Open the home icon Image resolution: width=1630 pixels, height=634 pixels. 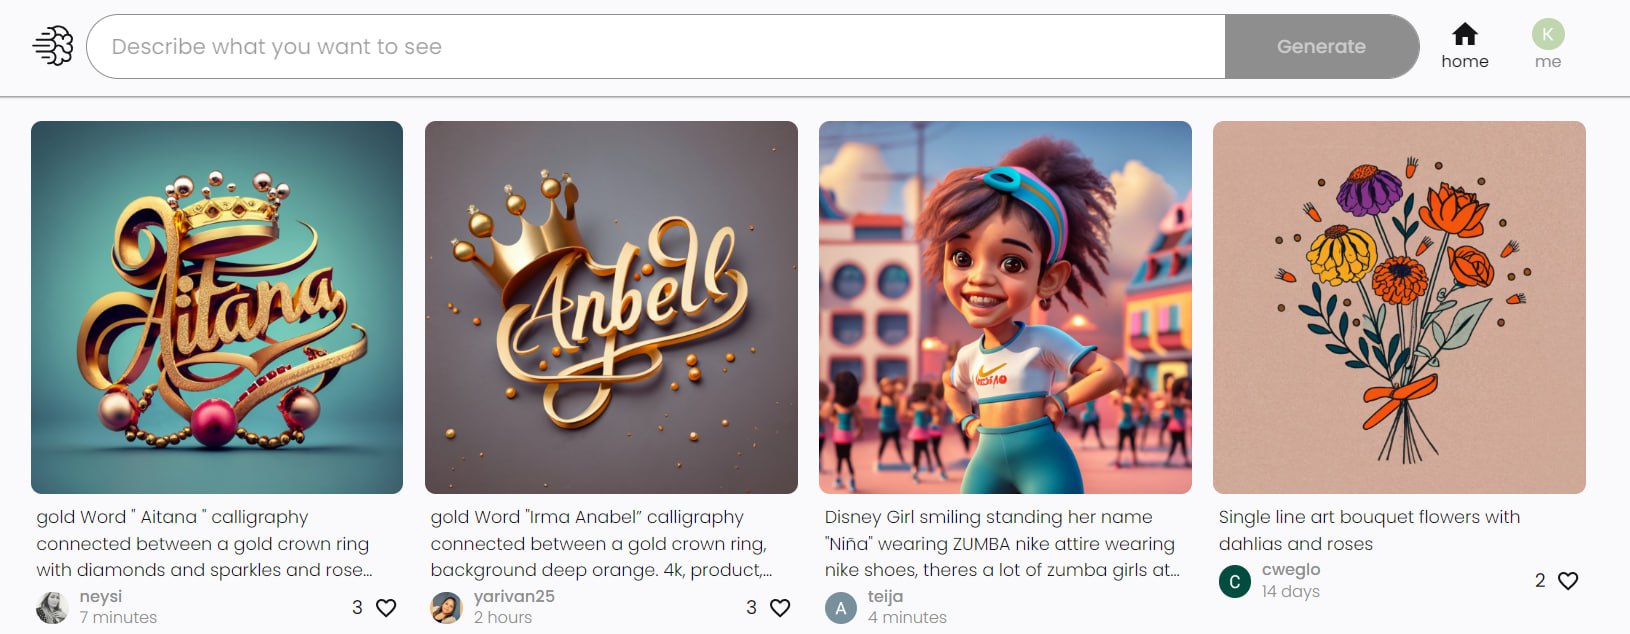coord(1465,34)
